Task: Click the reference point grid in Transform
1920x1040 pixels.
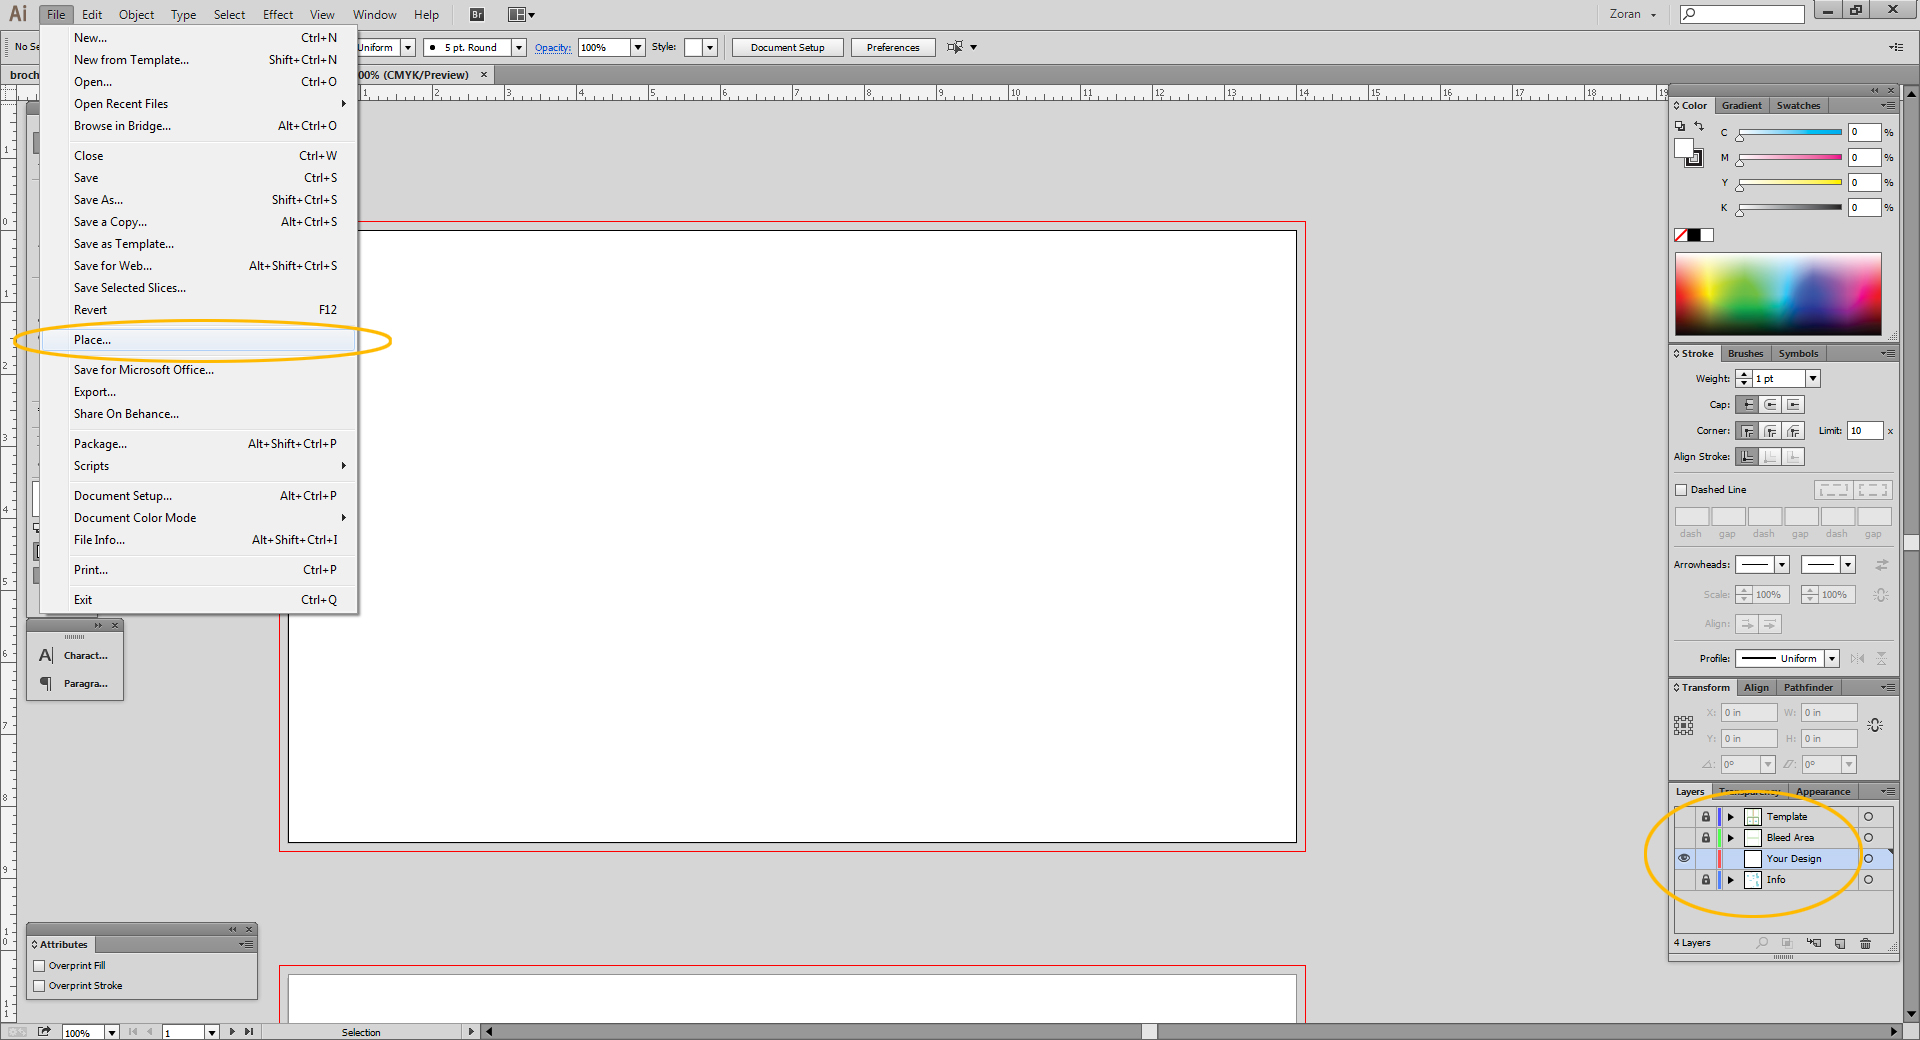Action: (x=1684, y=726)
